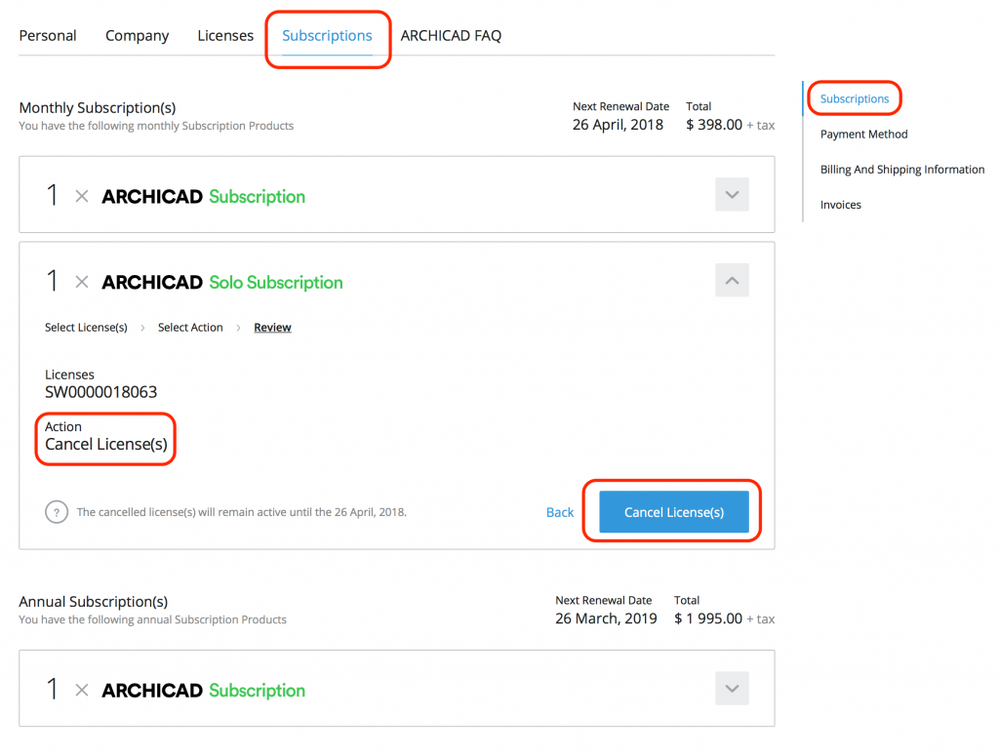The height and width of the screenshot is (752, 999).
Task: Return to the Select License(s) step
Action: point(86,328)
